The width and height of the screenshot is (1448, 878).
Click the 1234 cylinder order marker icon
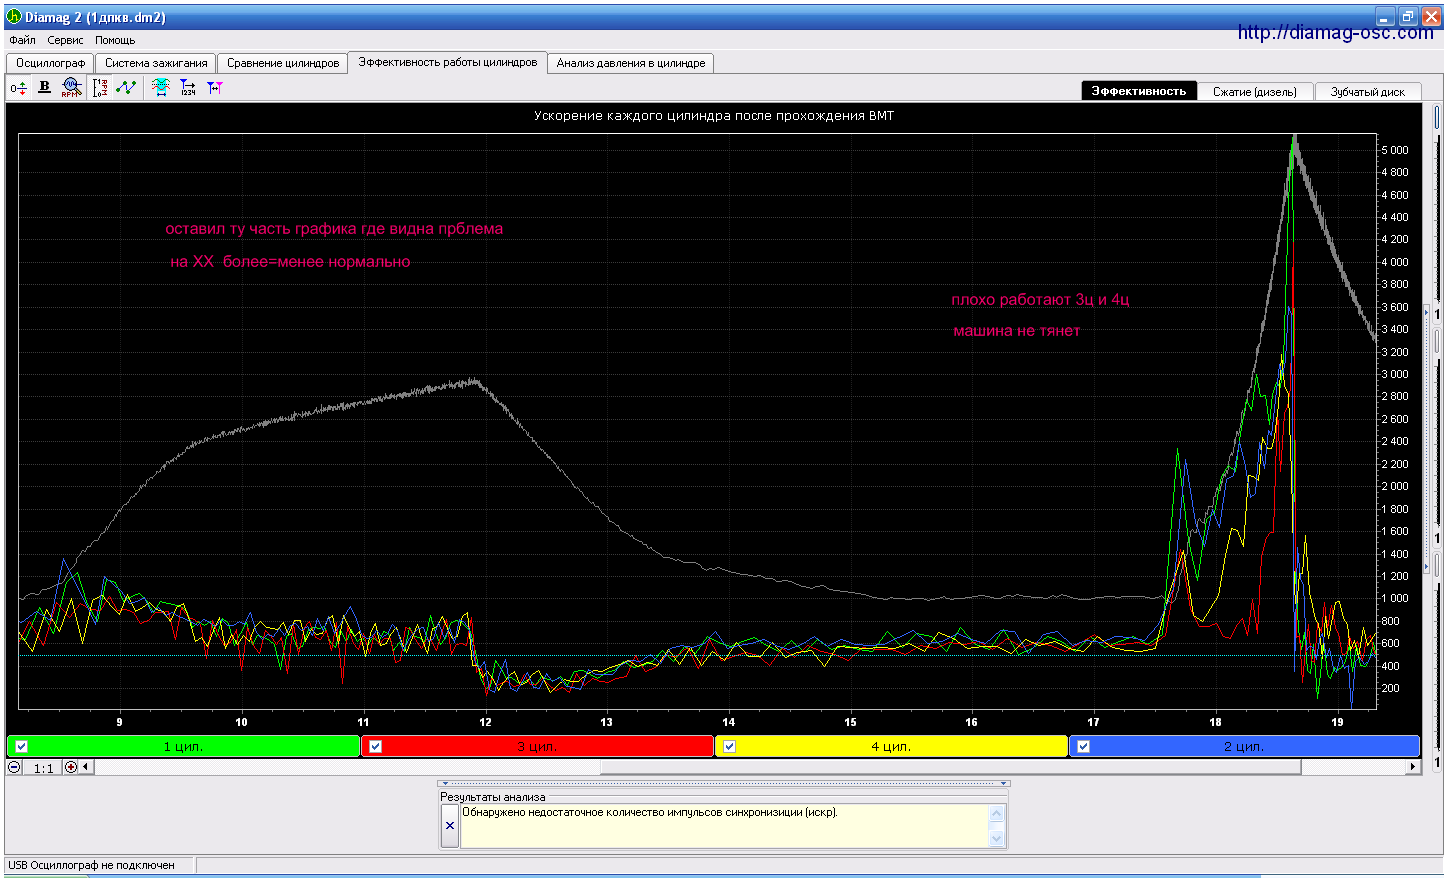[x=188, y=88]
